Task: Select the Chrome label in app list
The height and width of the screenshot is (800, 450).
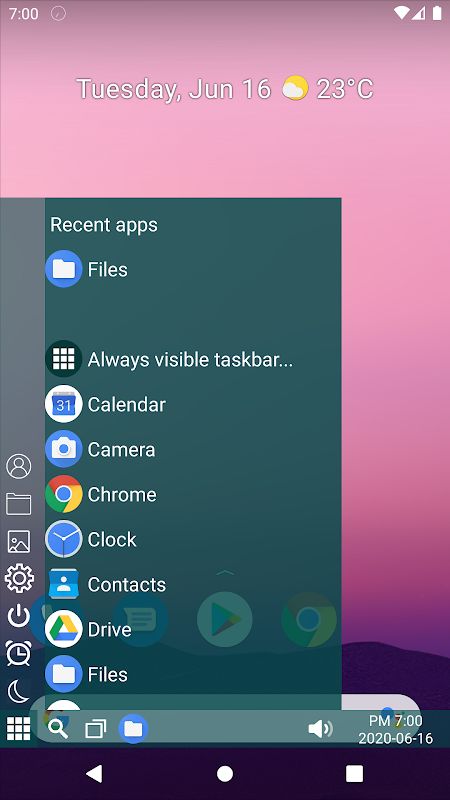Action: pyautogui.click(x=122, y=494)
